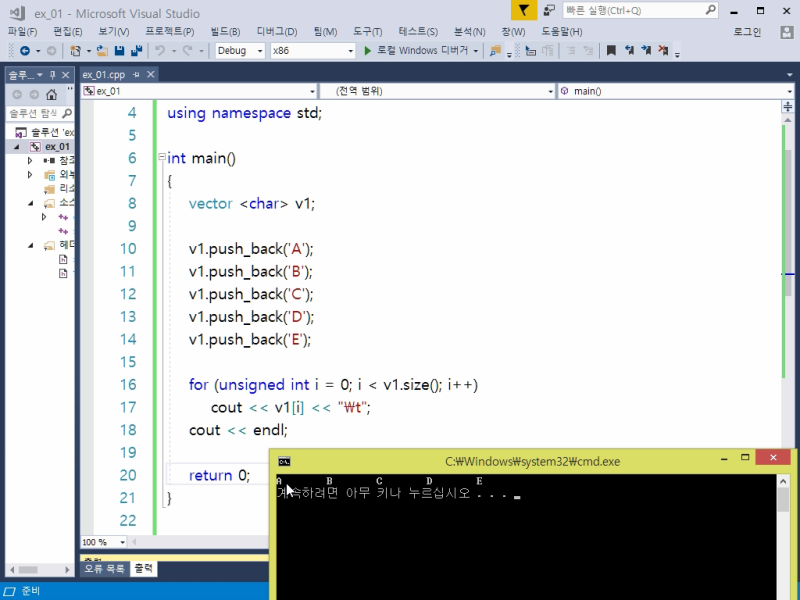Click the cmd.exe window vertical scrollbar
This screenshot has width=800, height=600.
783,537
